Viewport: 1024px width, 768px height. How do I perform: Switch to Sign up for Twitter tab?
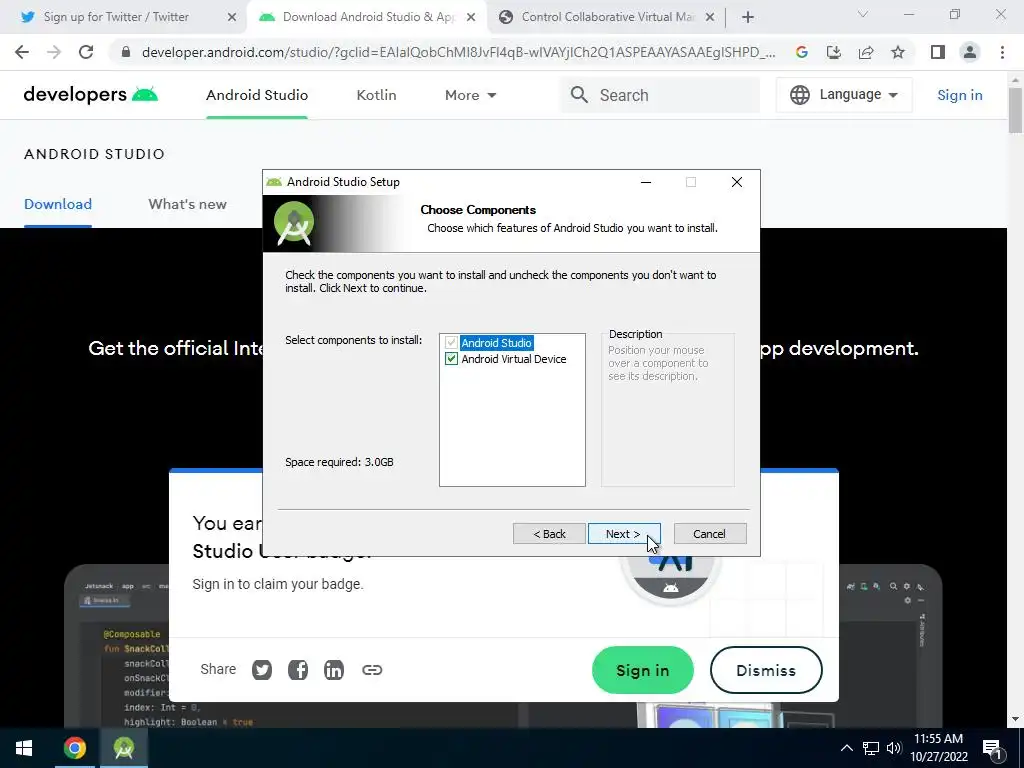point(116,17)
